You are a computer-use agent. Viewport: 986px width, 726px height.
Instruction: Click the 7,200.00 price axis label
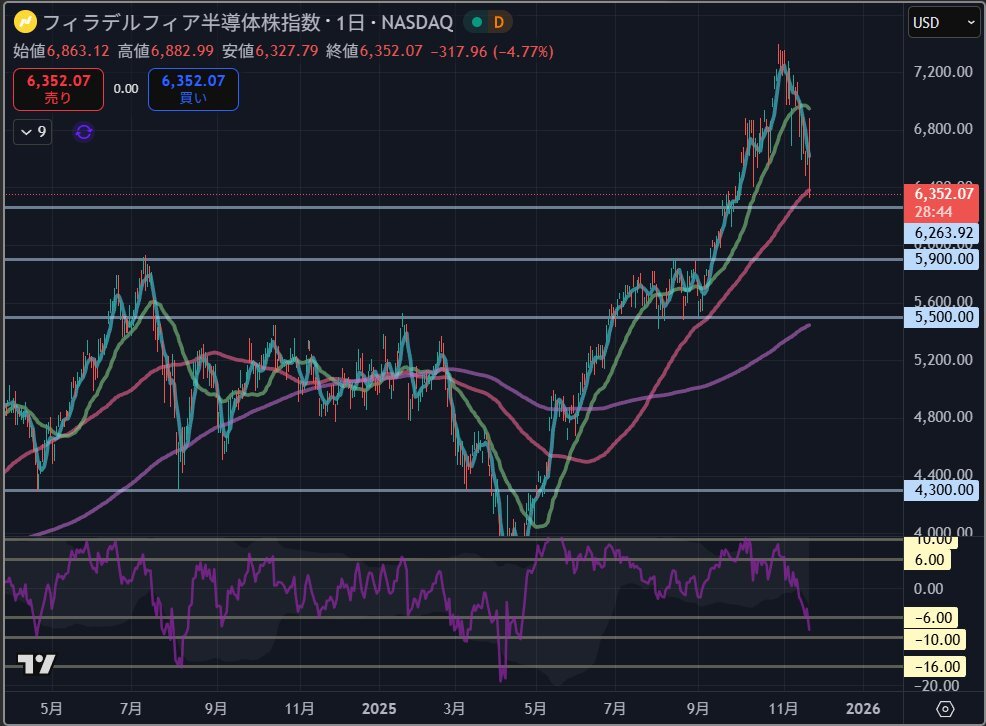pyautogui.click(x=943, y=72)
